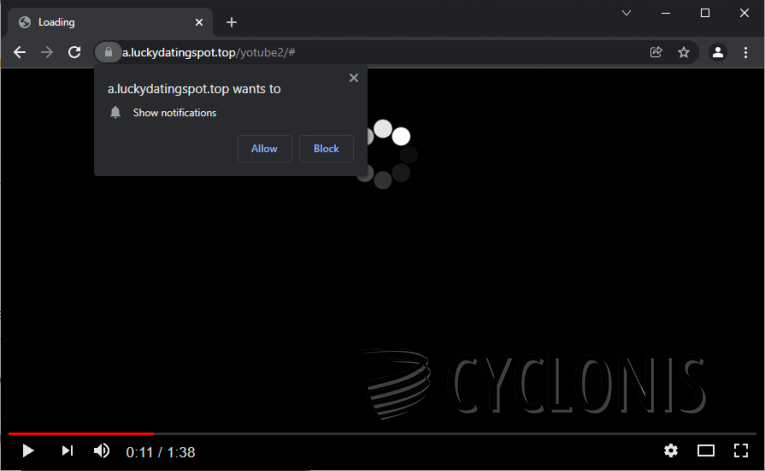Enter fullscreen video mode

coord(741,451)
